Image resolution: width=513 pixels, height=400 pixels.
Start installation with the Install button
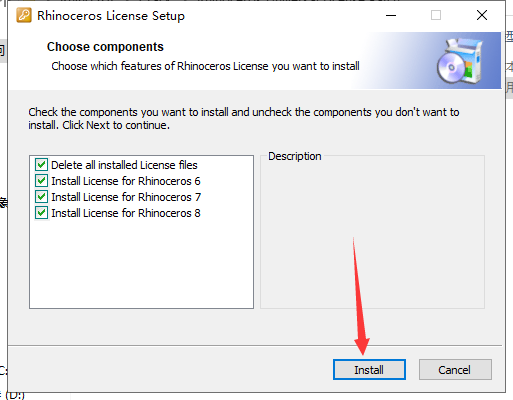click(369, 370)
